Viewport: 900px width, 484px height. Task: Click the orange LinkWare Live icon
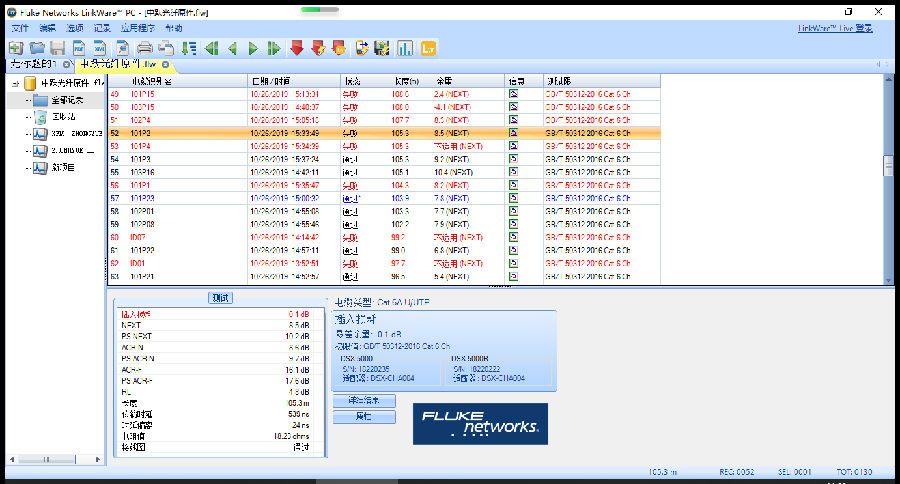pyautogui.click(x=428, y=49)
